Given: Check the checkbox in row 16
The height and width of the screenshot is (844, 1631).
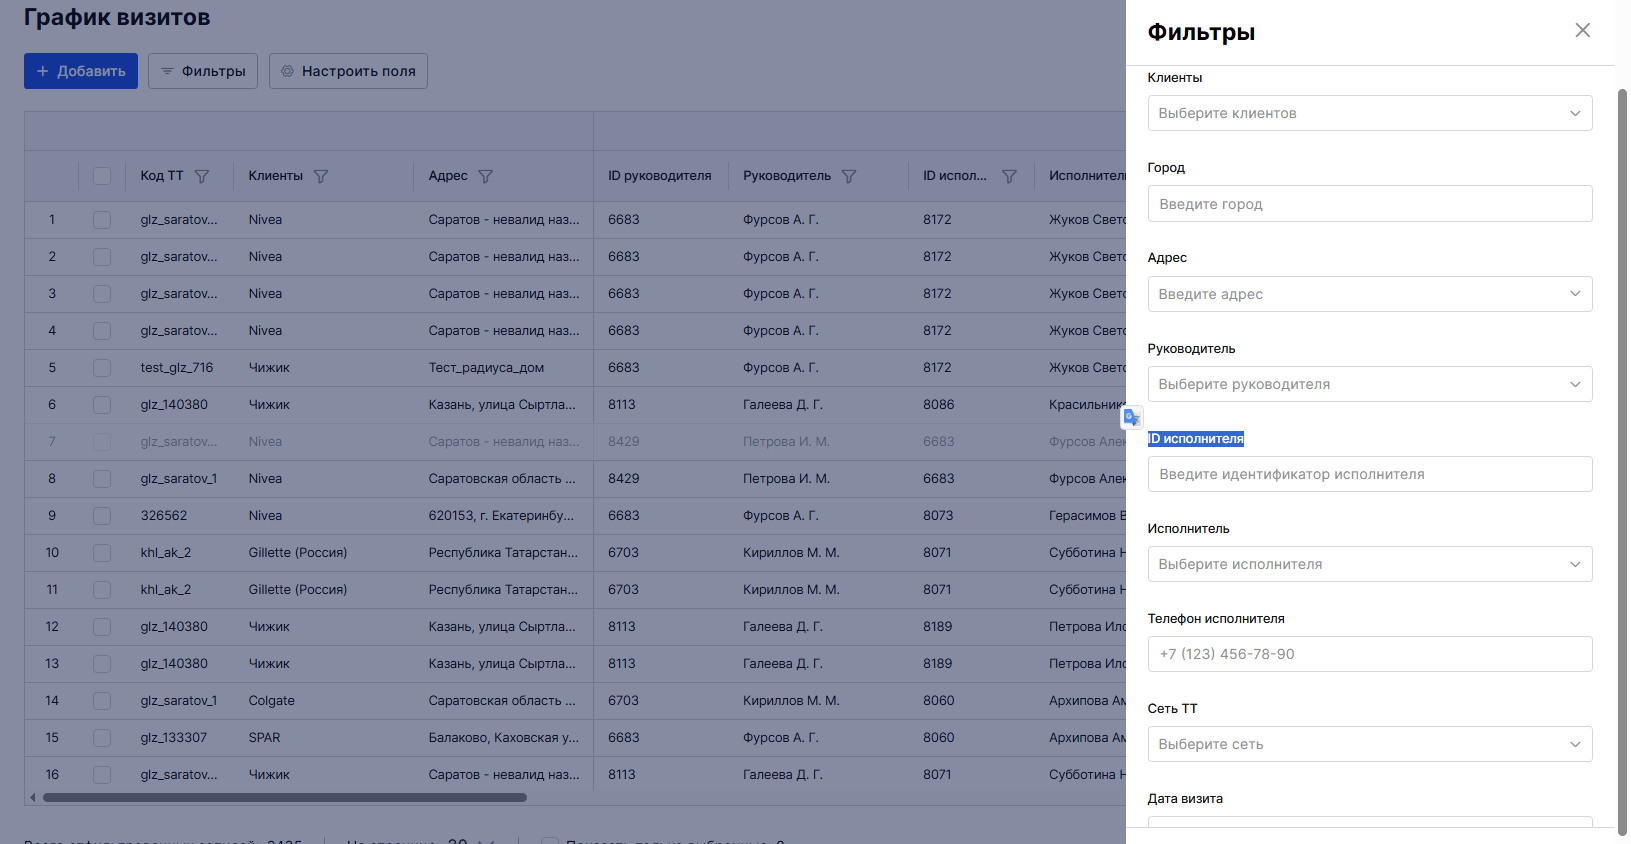Looking at the screenshot, I should coord(102,775).
